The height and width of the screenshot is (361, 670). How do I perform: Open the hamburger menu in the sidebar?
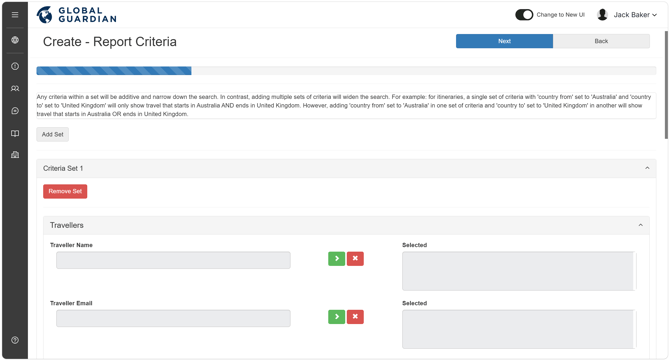[15, 15]
